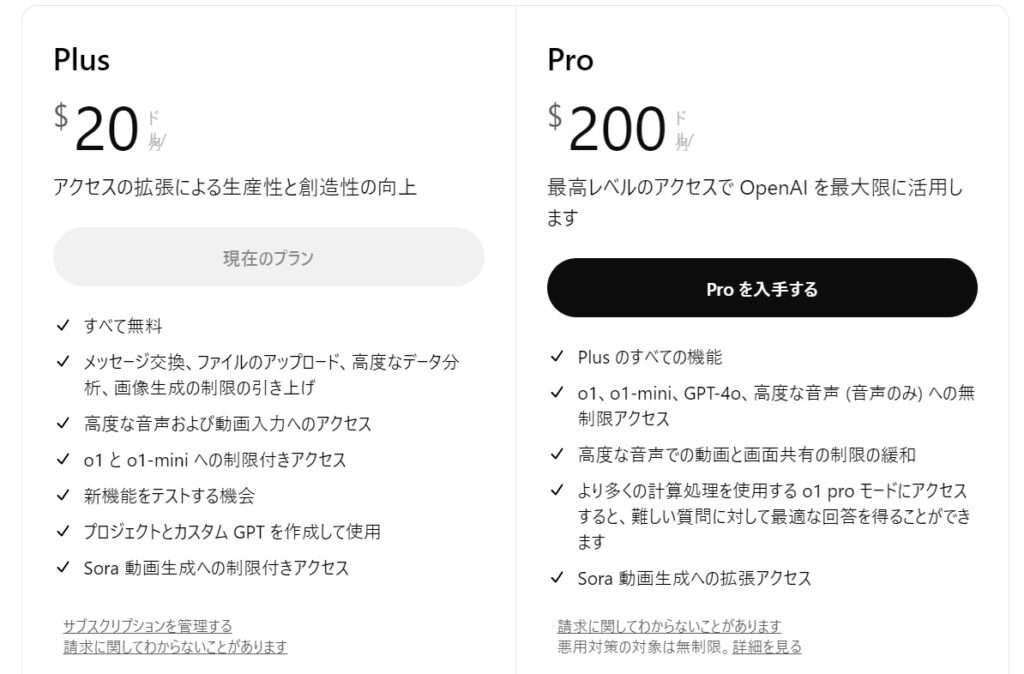Viewport: 1024px width, 674px height.
Task: Click the checkmark beside Plus のすべての機能
Action: click(x=557, y=357)
